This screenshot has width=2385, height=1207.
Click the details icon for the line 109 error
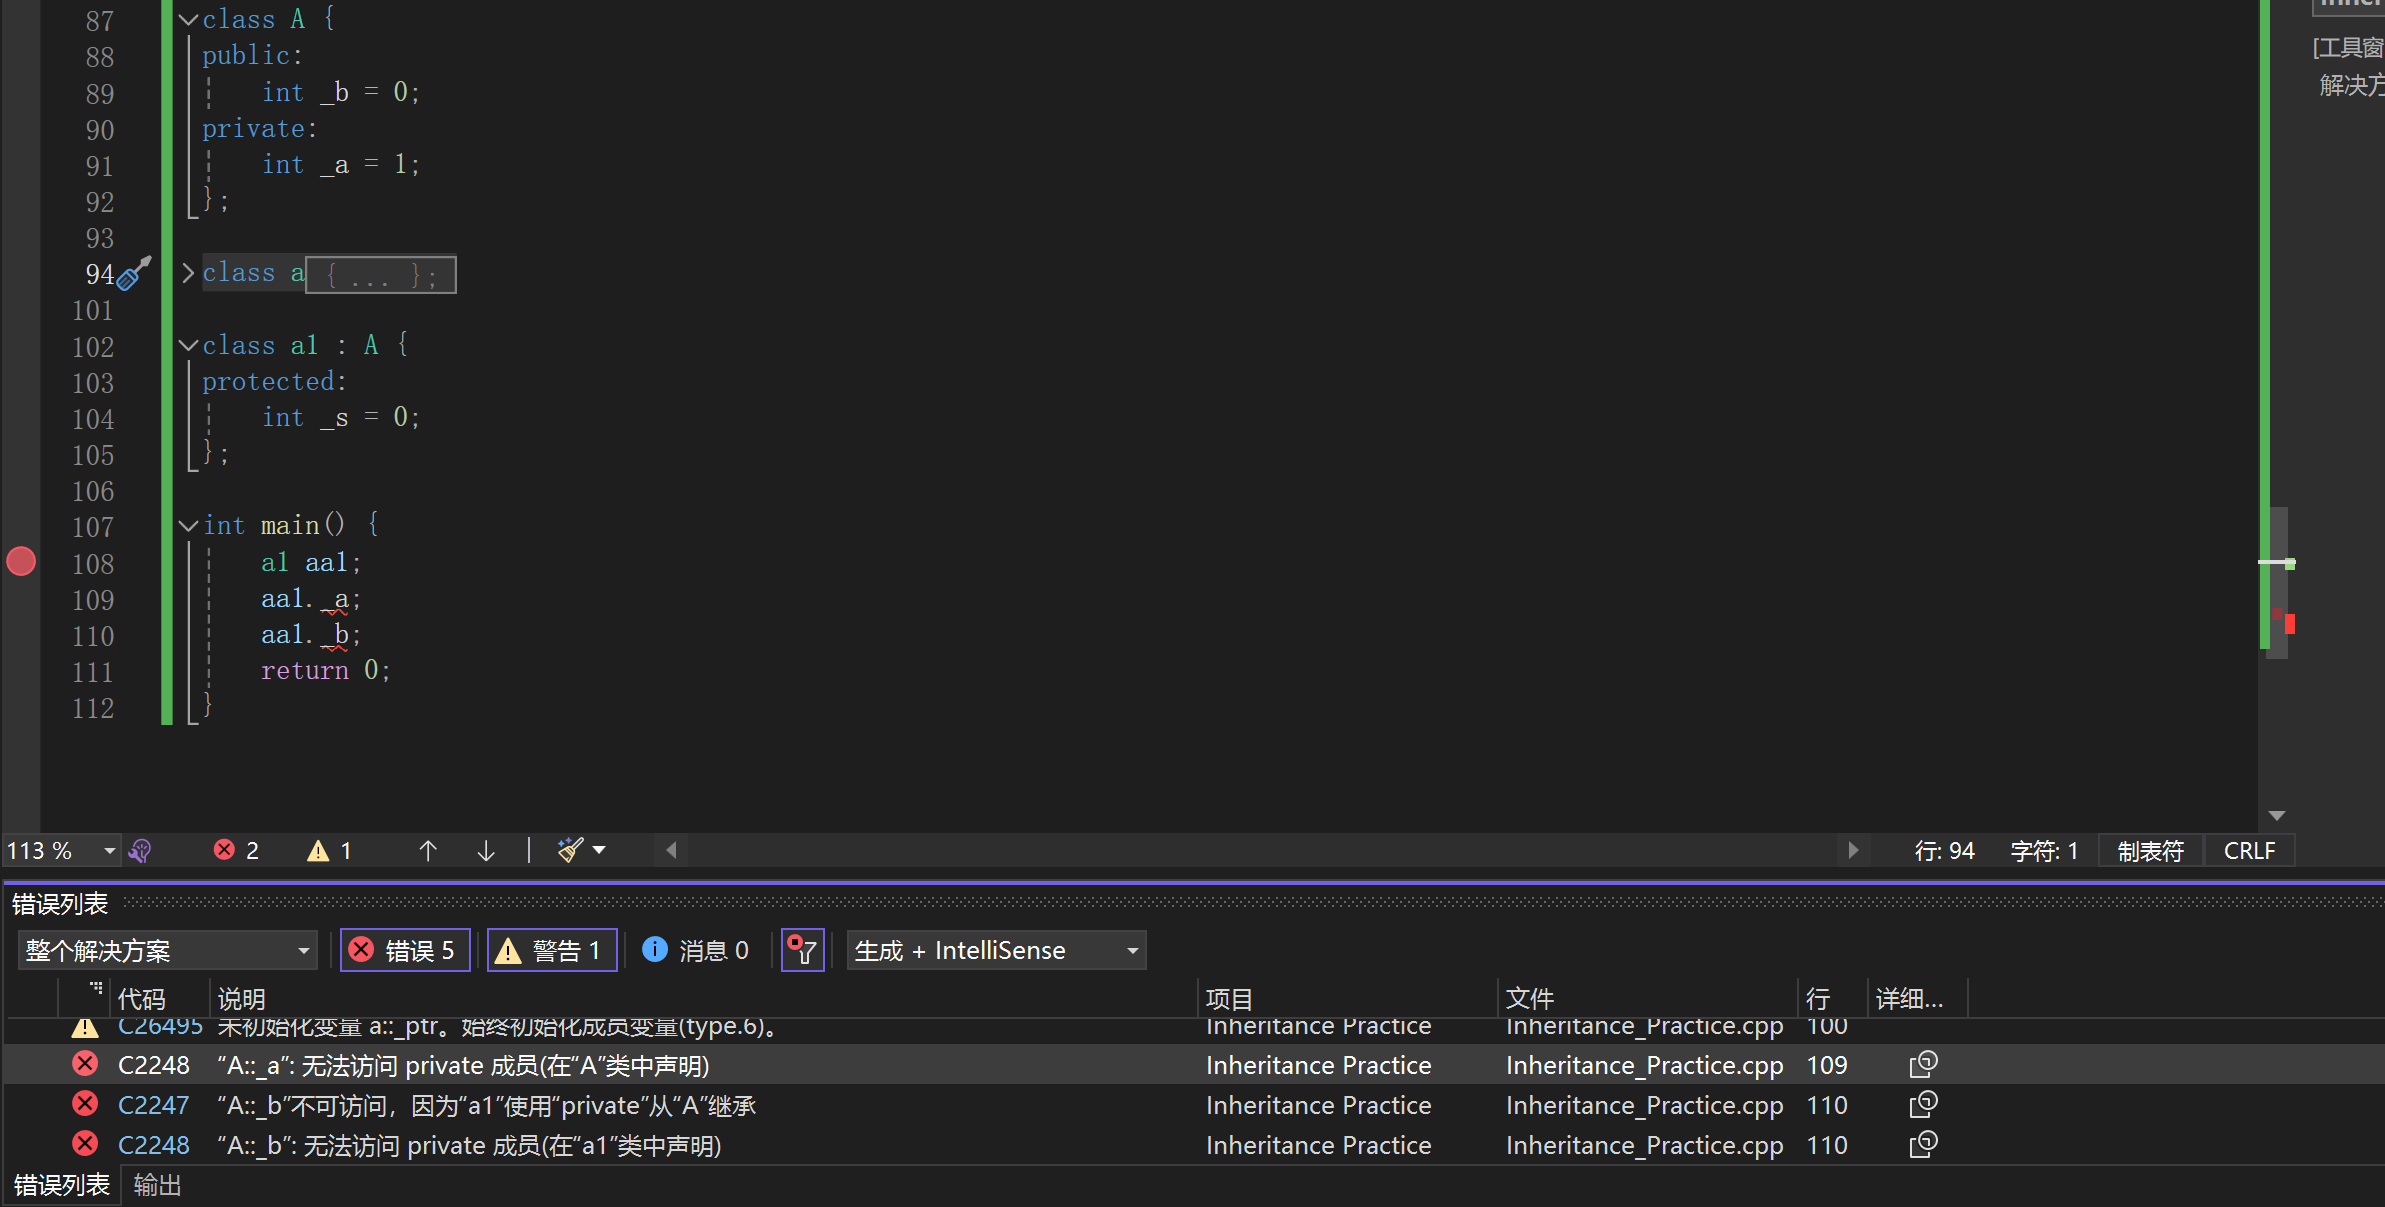pyautogui.click(x=1923, y=1065)
